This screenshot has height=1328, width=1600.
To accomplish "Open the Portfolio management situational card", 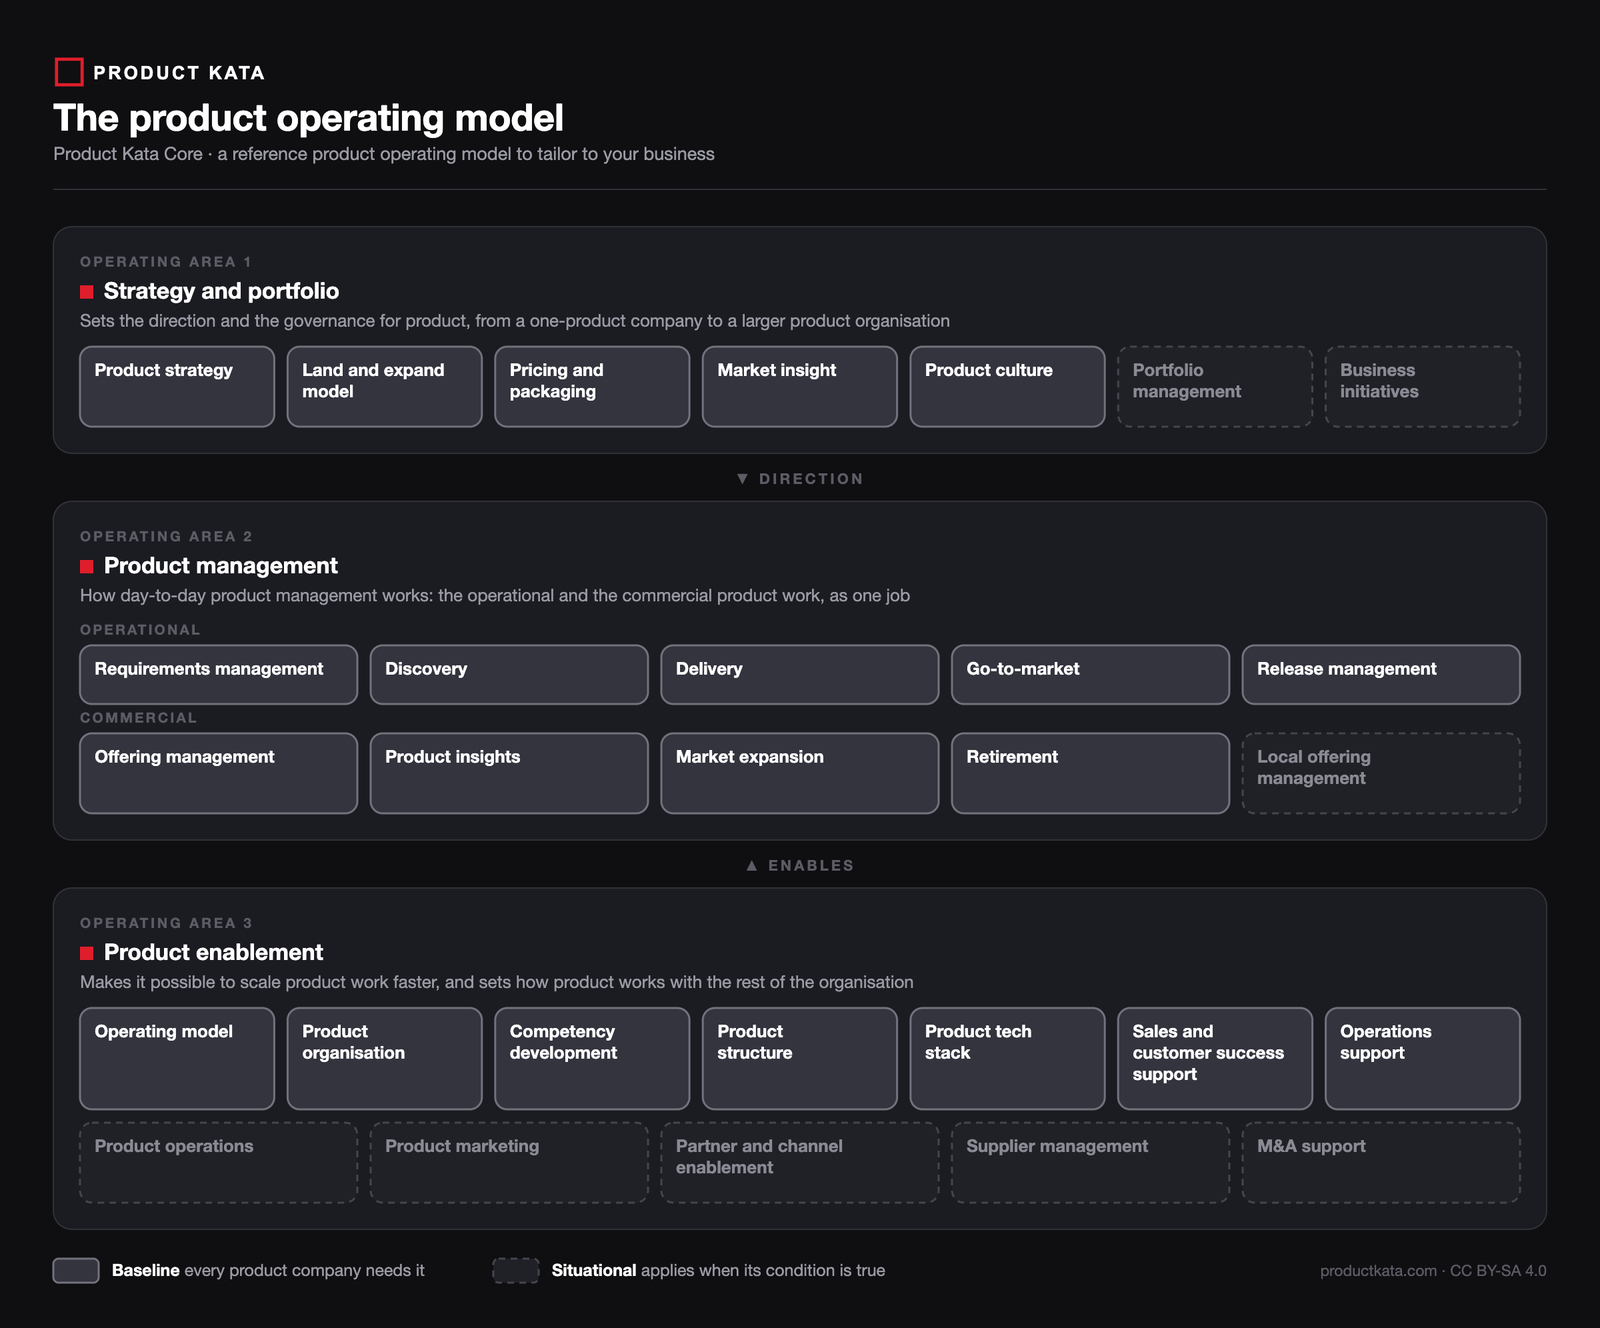I will 1215,387.
